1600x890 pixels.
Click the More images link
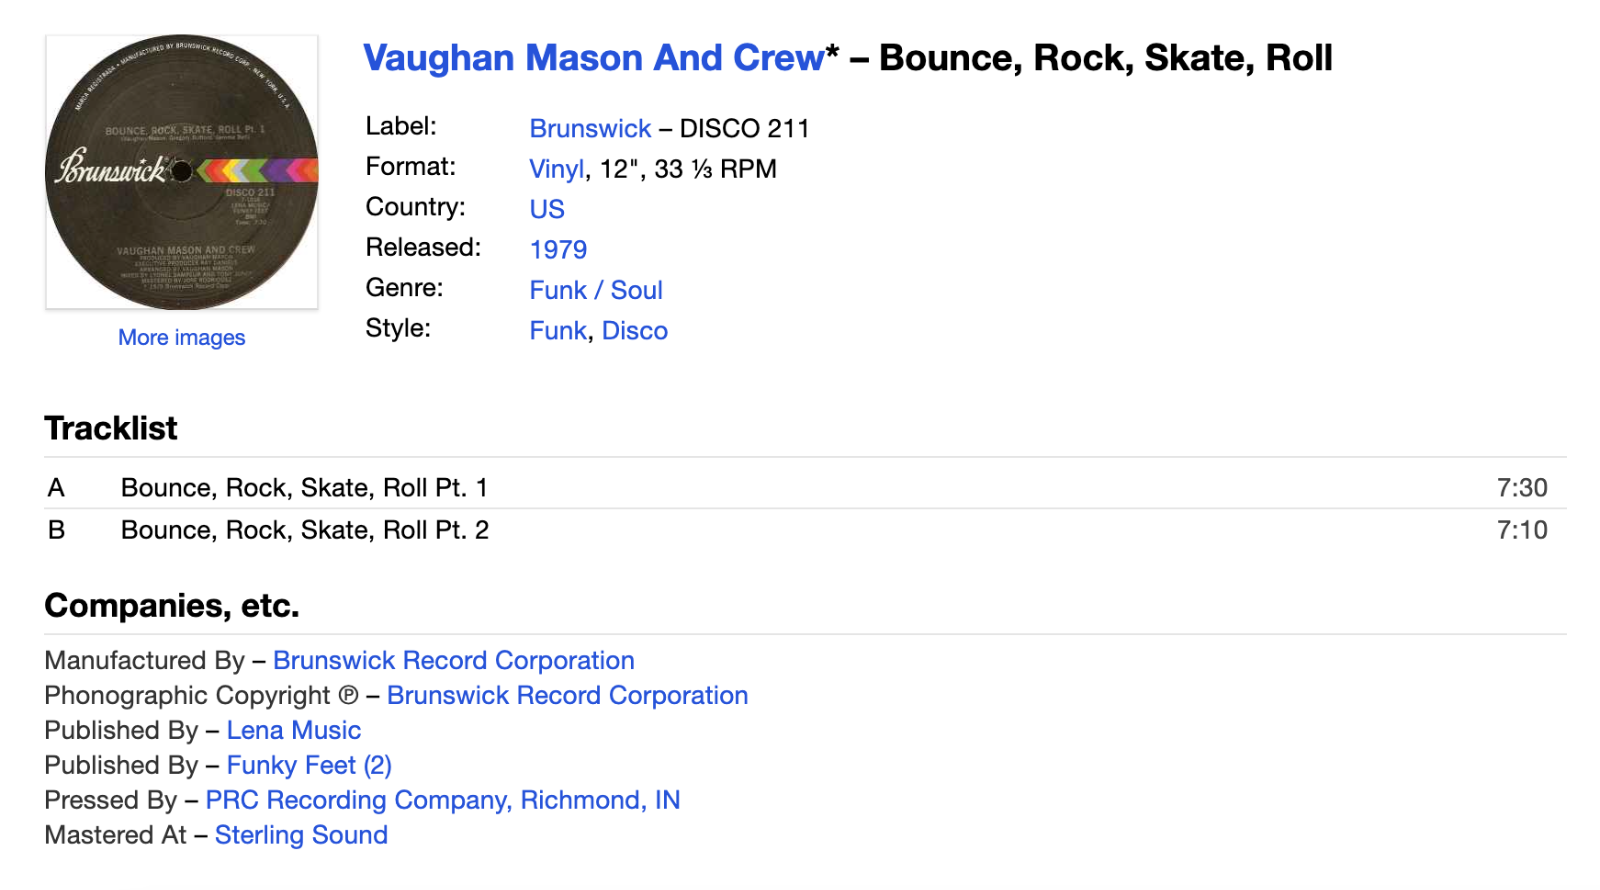[181, 338]
